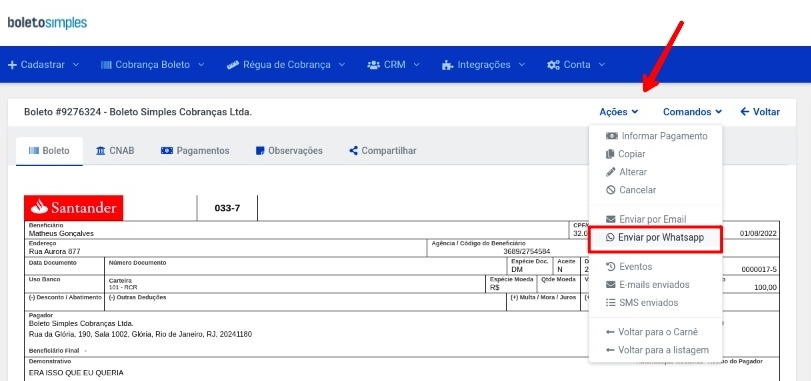Click the arrow icon beside Voltar para o Carnê
The width and height of the screenshot is (811, 381).
tap(610, 332)
